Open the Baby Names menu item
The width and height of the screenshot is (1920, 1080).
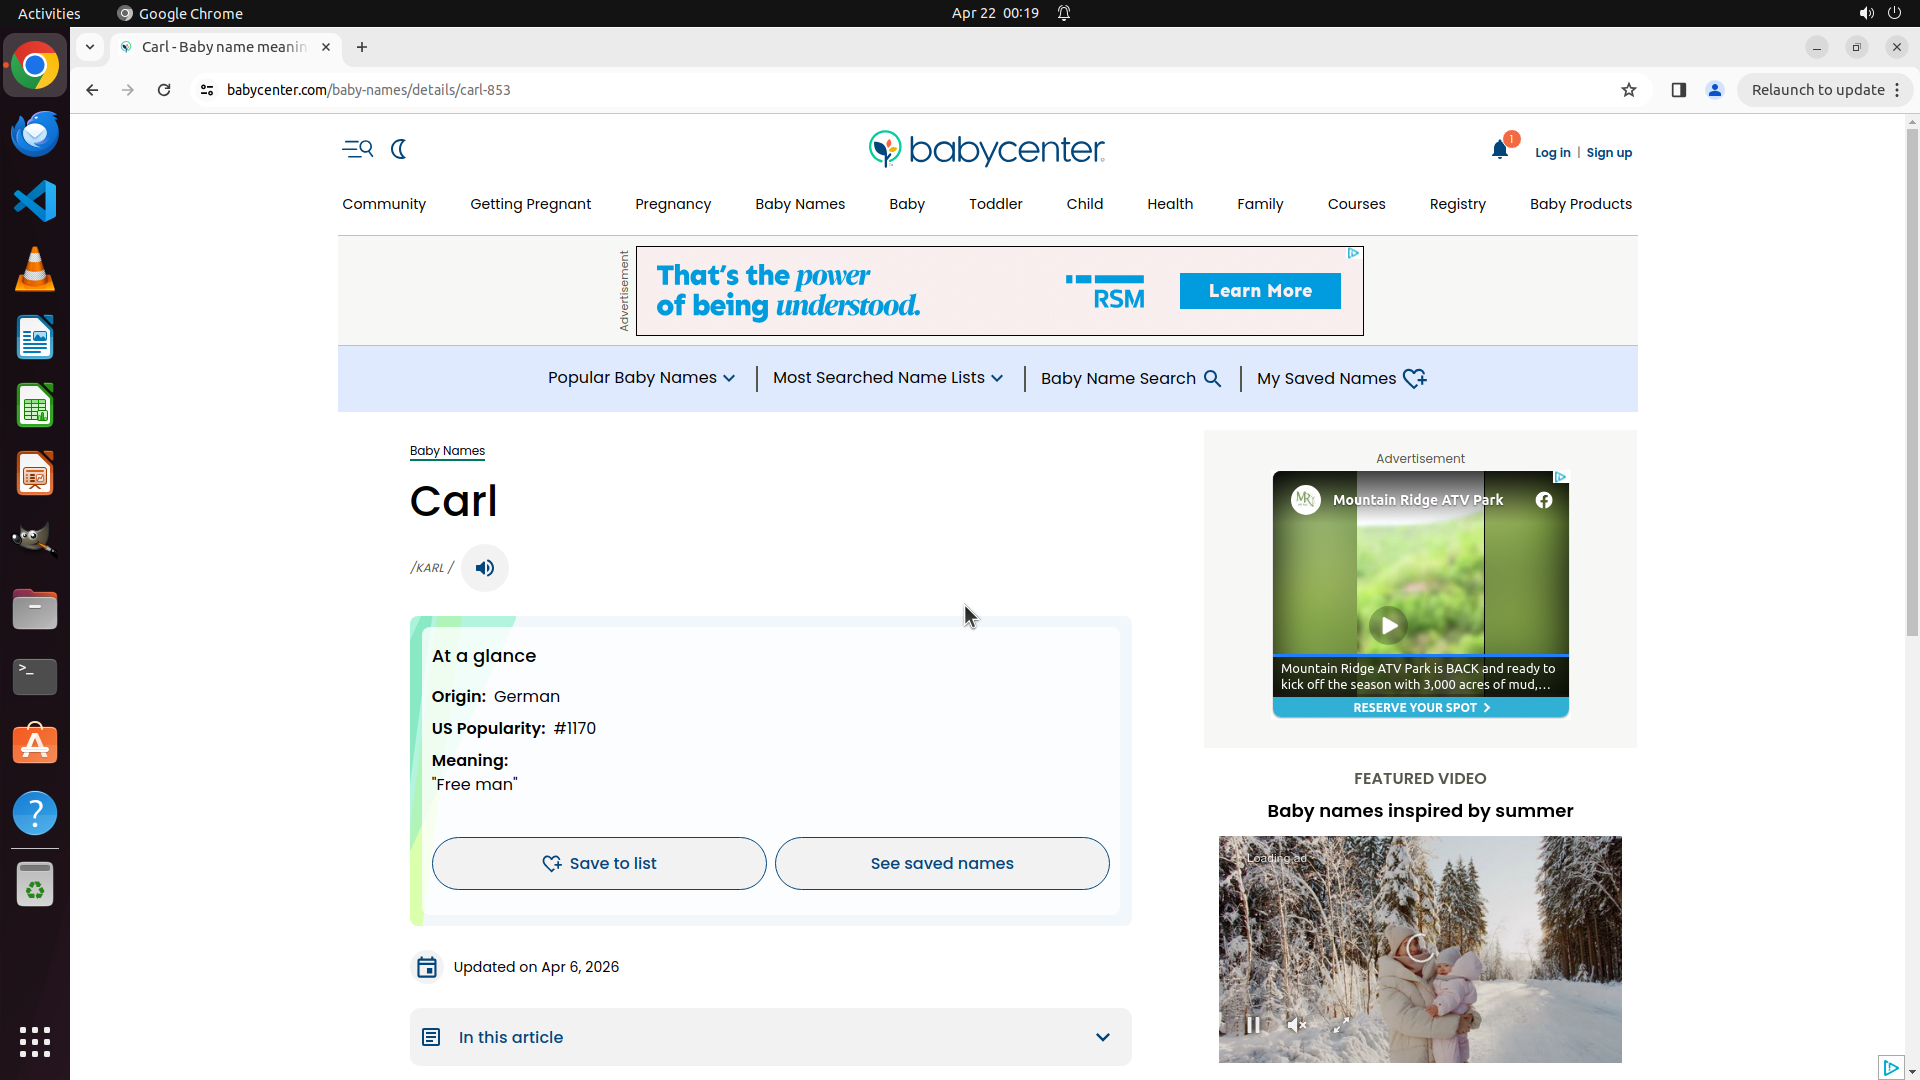(799, 204)
